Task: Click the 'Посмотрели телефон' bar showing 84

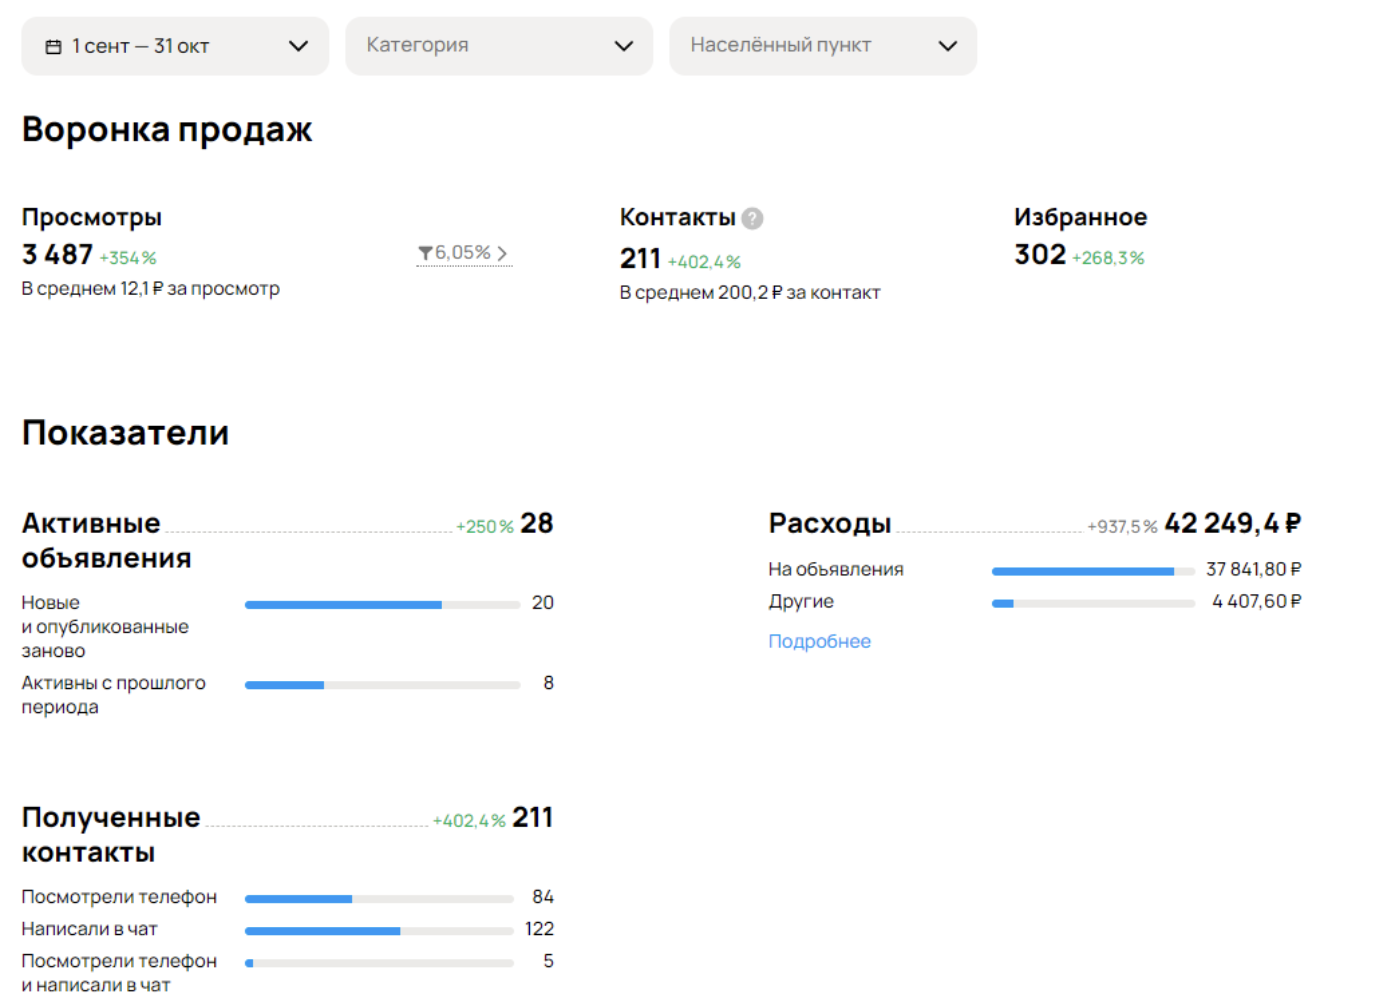Action: coord(378,899)
